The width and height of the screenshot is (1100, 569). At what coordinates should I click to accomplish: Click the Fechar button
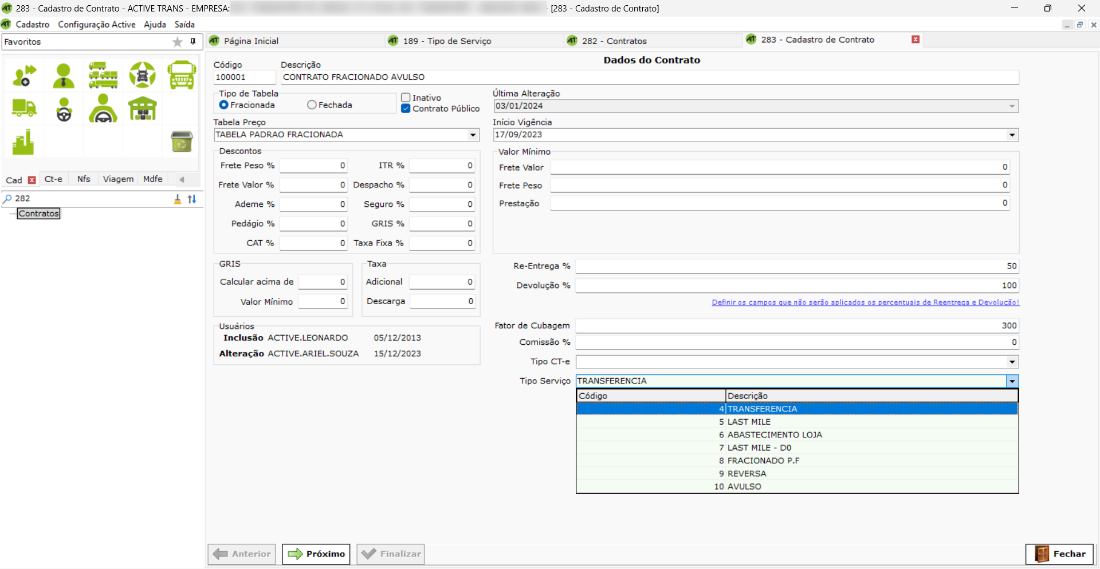coord(1059,554)
